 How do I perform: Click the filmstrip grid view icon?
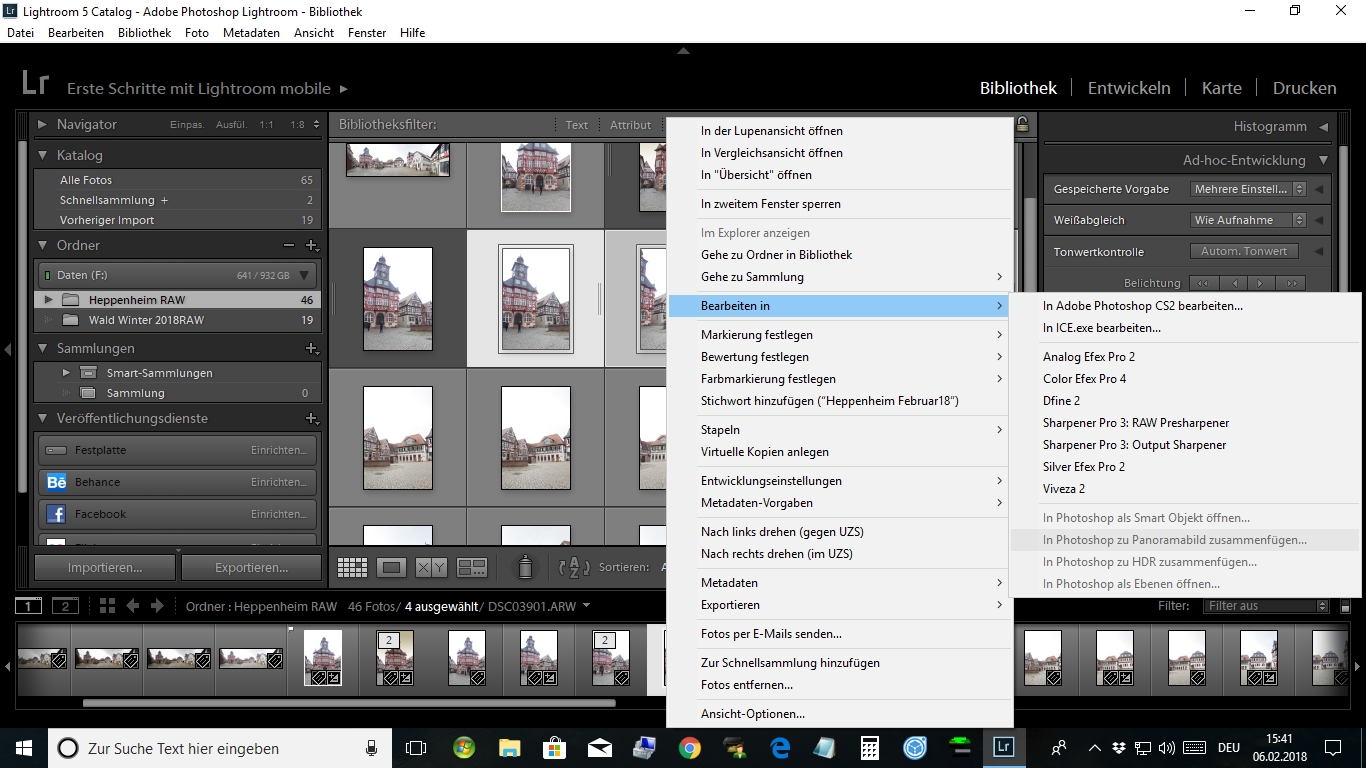tap(107, 606)
